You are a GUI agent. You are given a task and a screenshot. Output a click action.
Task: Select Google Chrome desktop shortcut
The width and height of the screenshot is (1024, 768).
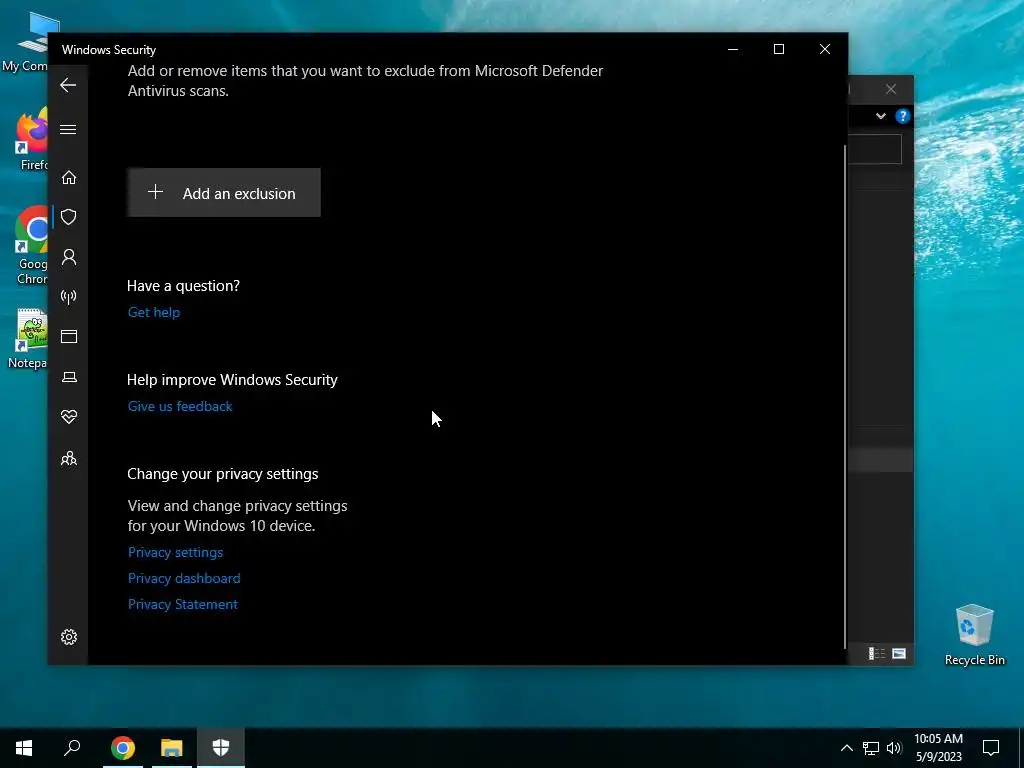pos(31,246)
